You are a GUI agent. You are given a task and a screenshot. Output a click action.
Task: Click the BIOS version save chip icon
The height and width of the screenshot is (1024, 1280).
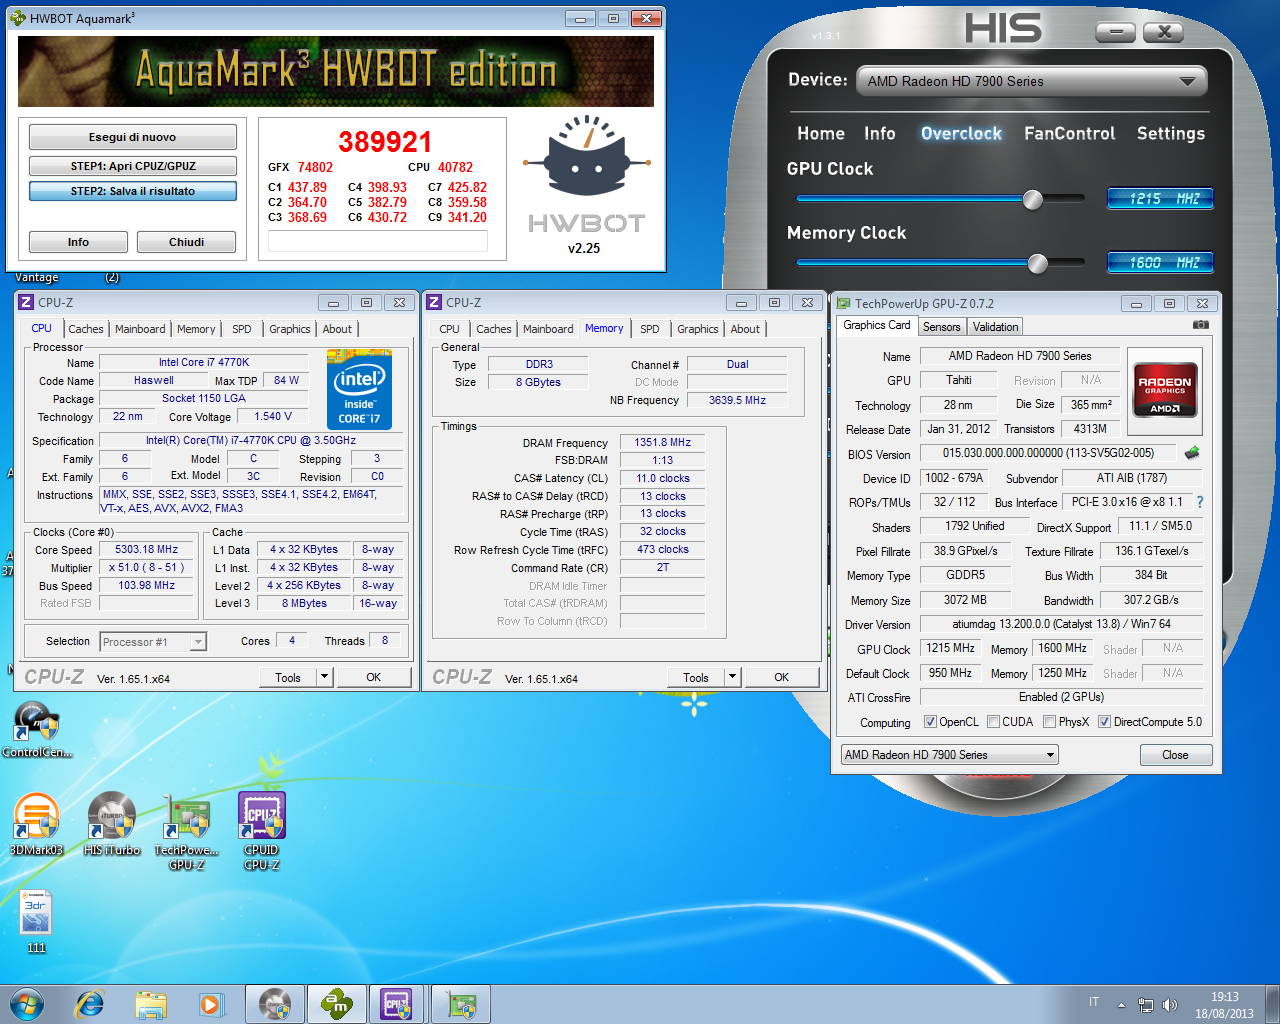[1192, 453]
